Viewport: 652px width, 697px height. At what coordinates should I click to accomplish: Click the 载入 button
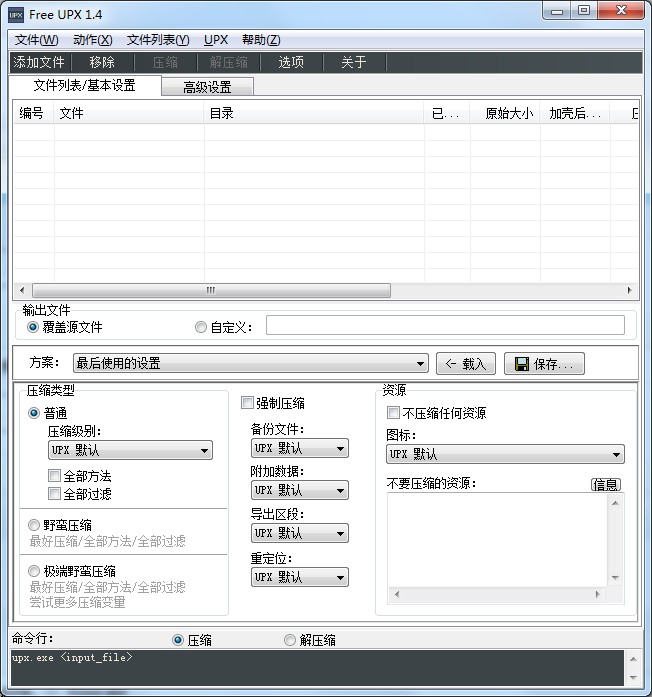[466, 364]
